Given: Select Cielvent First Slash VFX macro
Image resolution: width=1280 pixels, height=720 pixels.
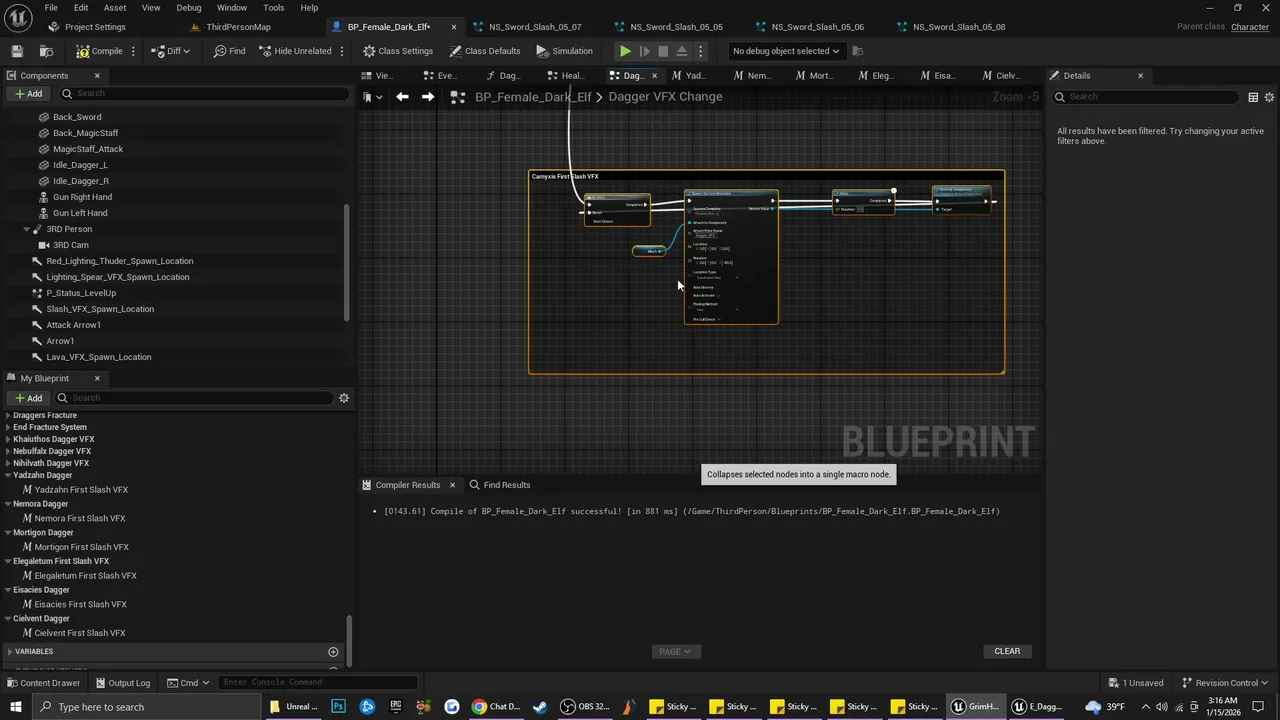Looking at the screenshot, I should pyautogui.click(x=80, y=633).
